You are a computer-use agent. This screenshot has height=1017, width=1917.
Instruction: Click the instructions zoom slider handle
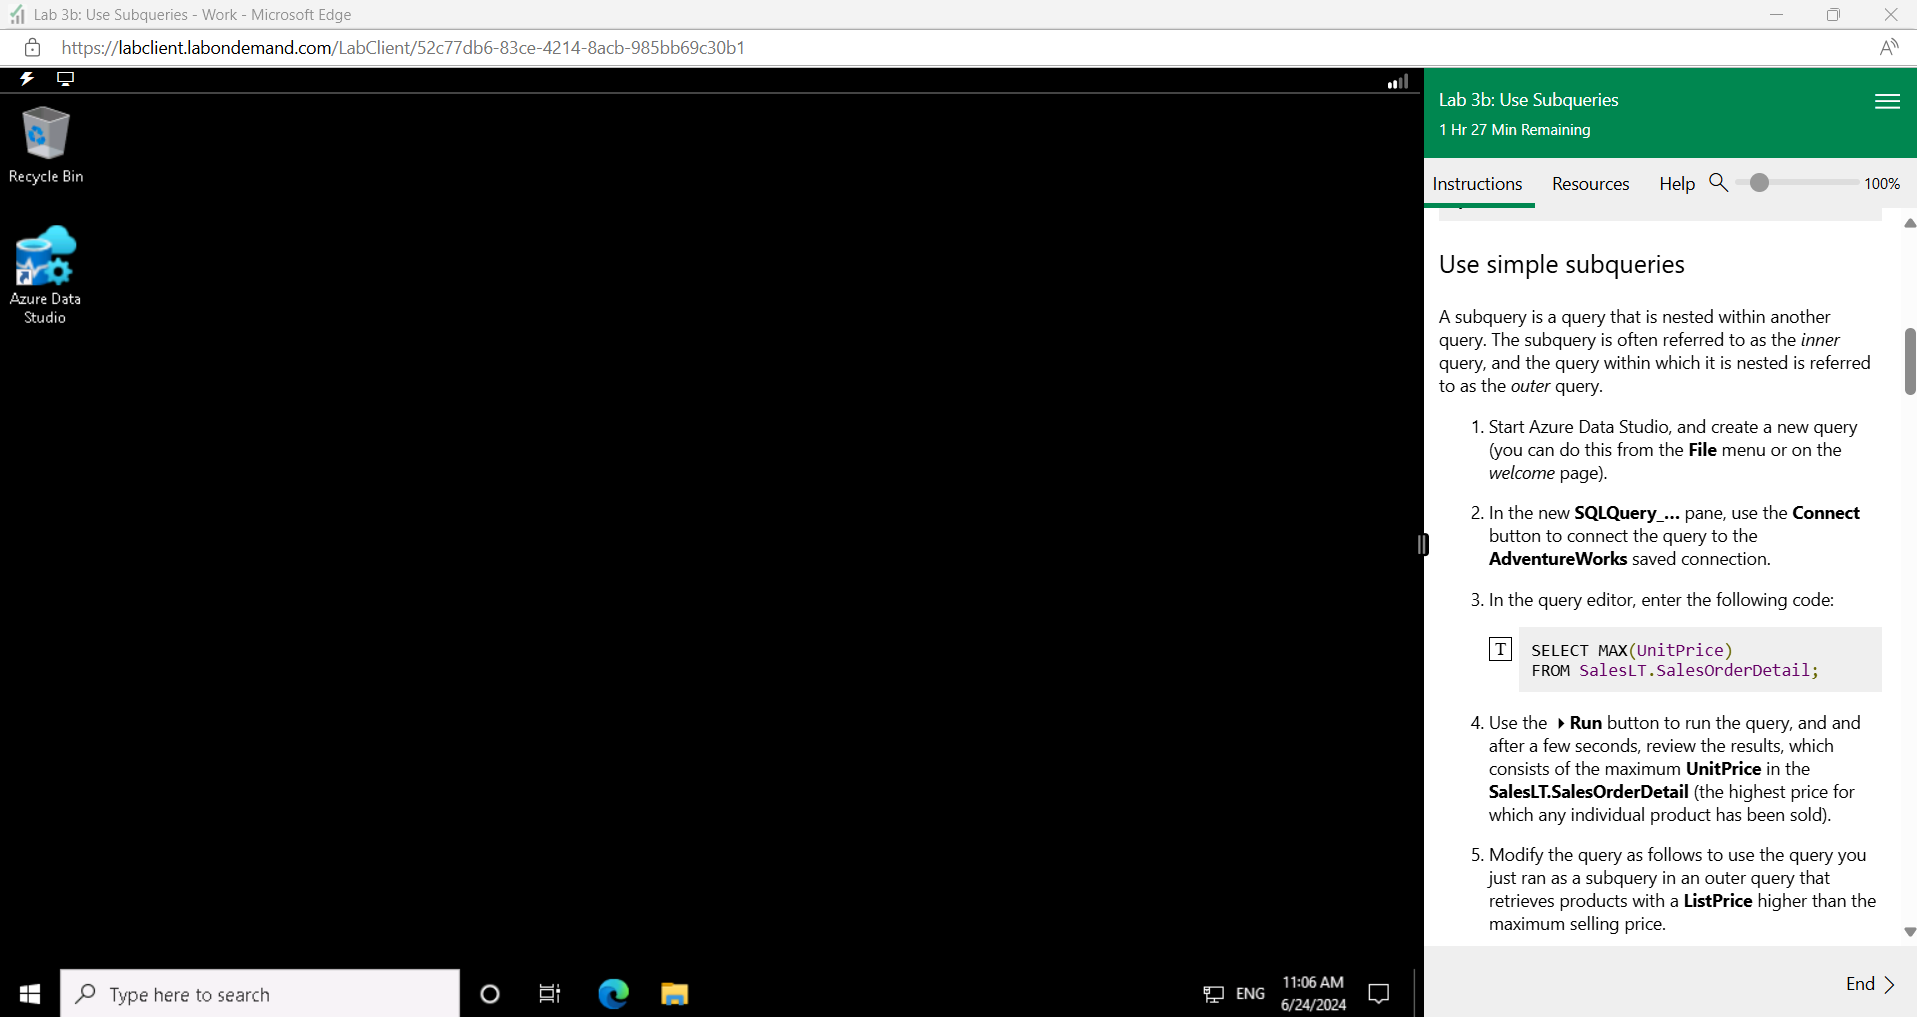[x=1759, y=183]
